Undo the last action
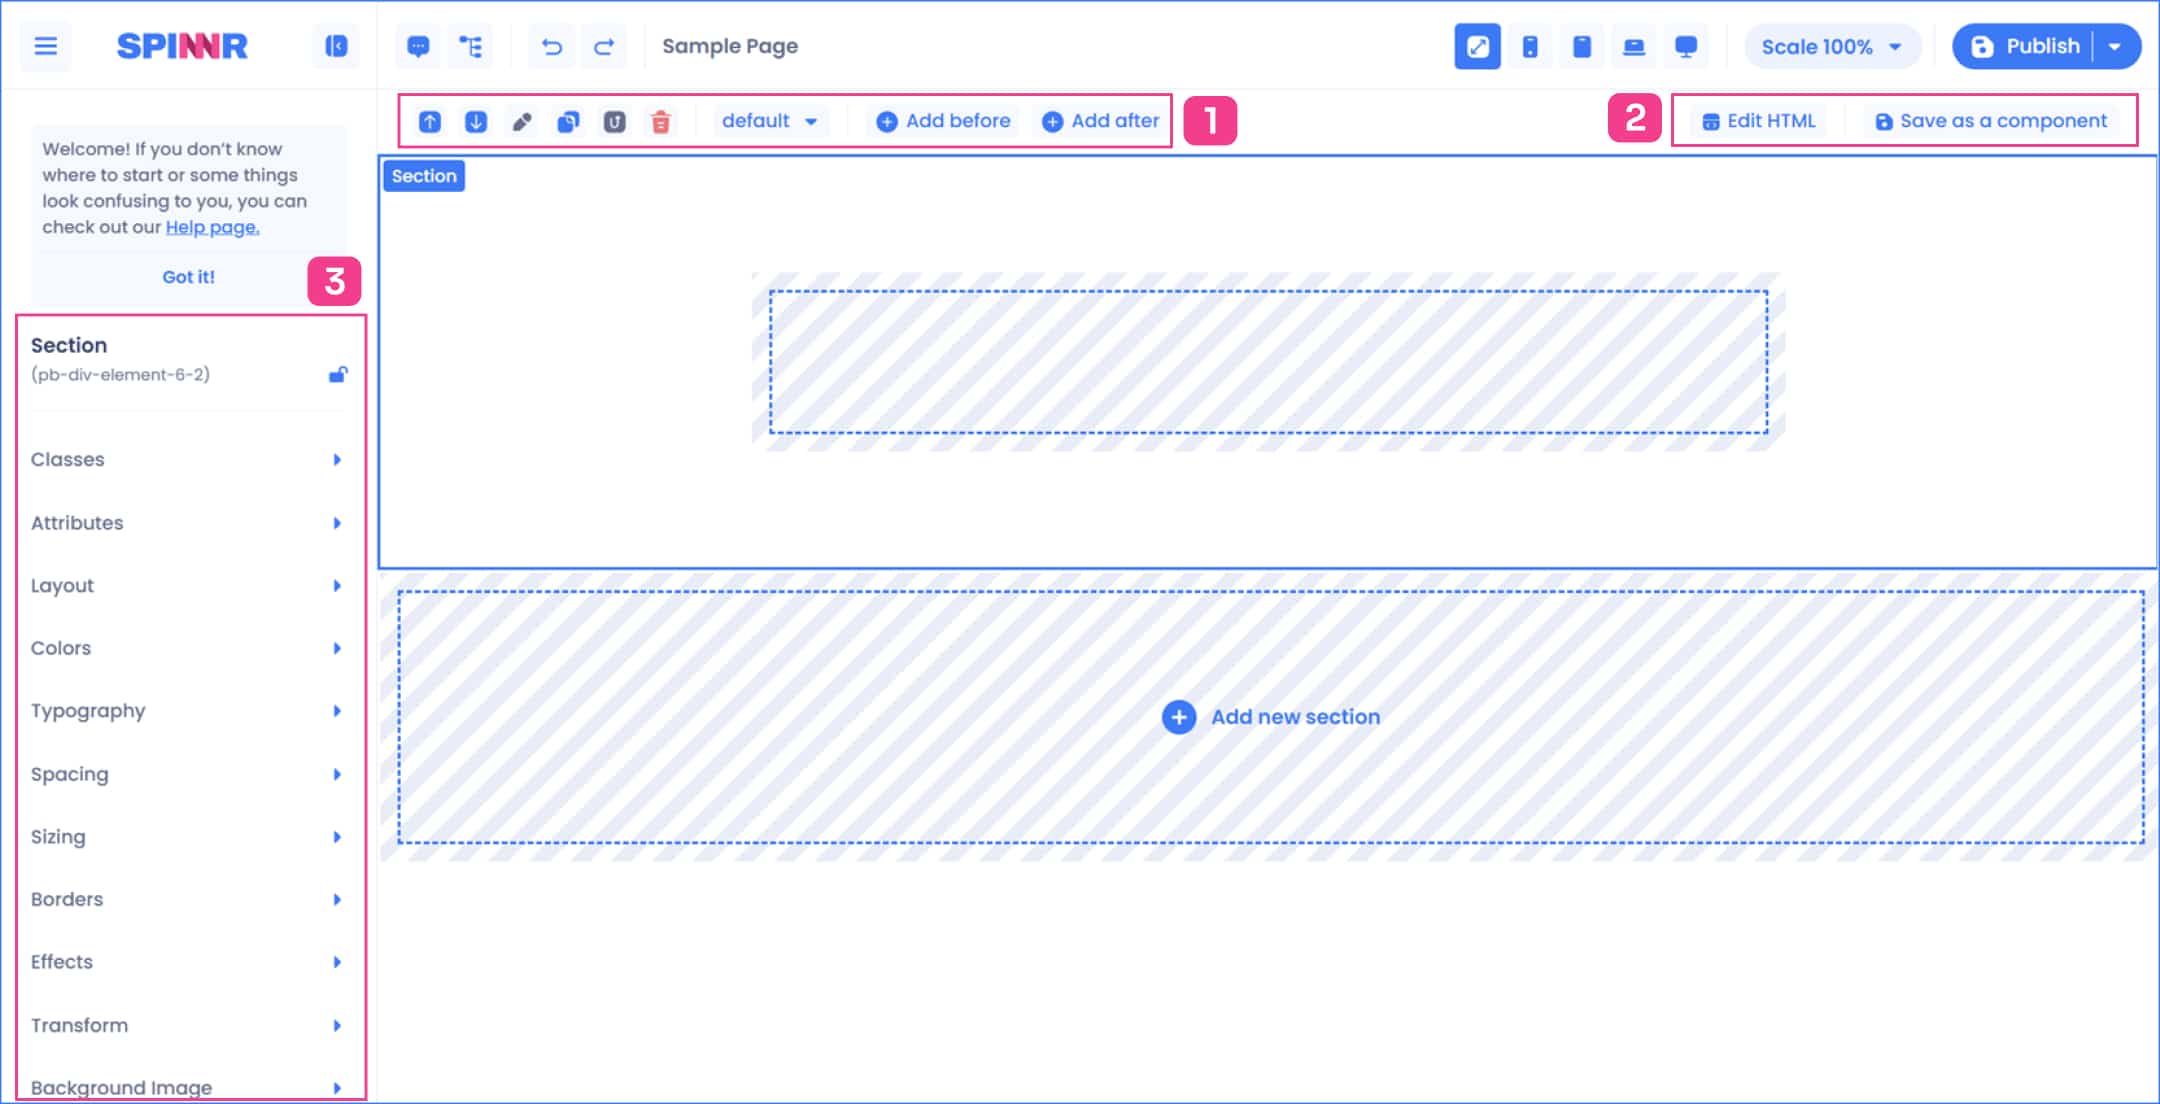 (552, 46)
